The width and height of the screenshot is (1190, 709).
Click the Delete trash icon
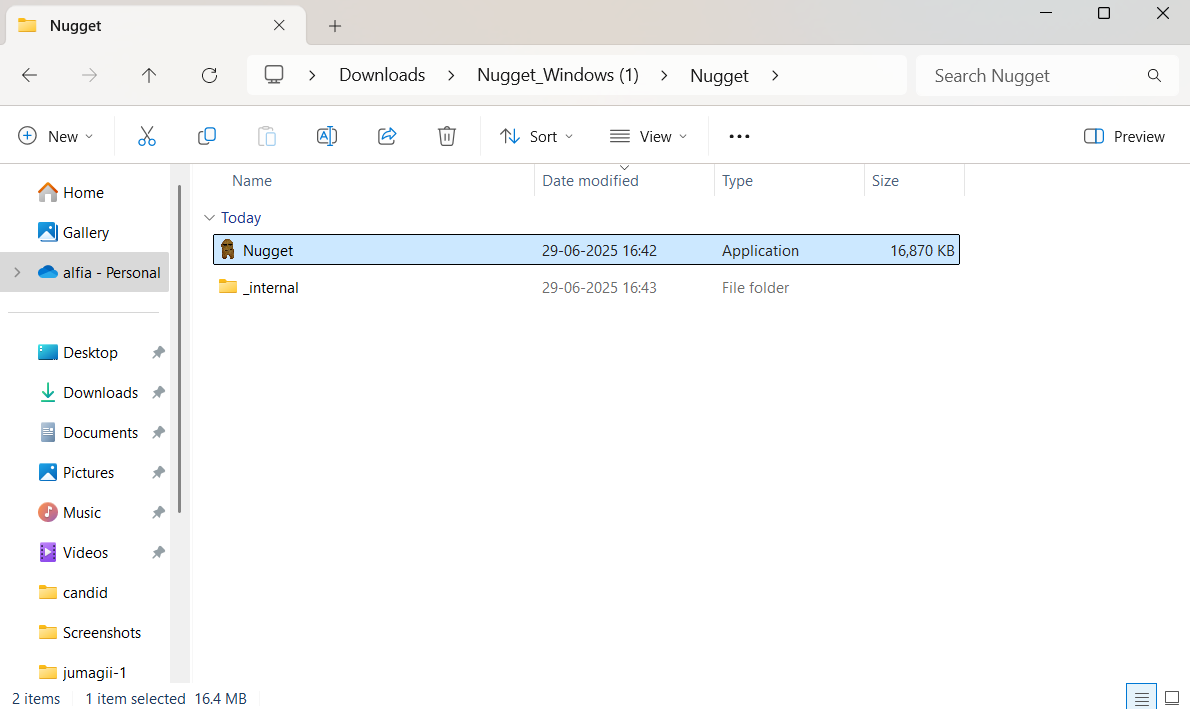click(x=447, y=137)
